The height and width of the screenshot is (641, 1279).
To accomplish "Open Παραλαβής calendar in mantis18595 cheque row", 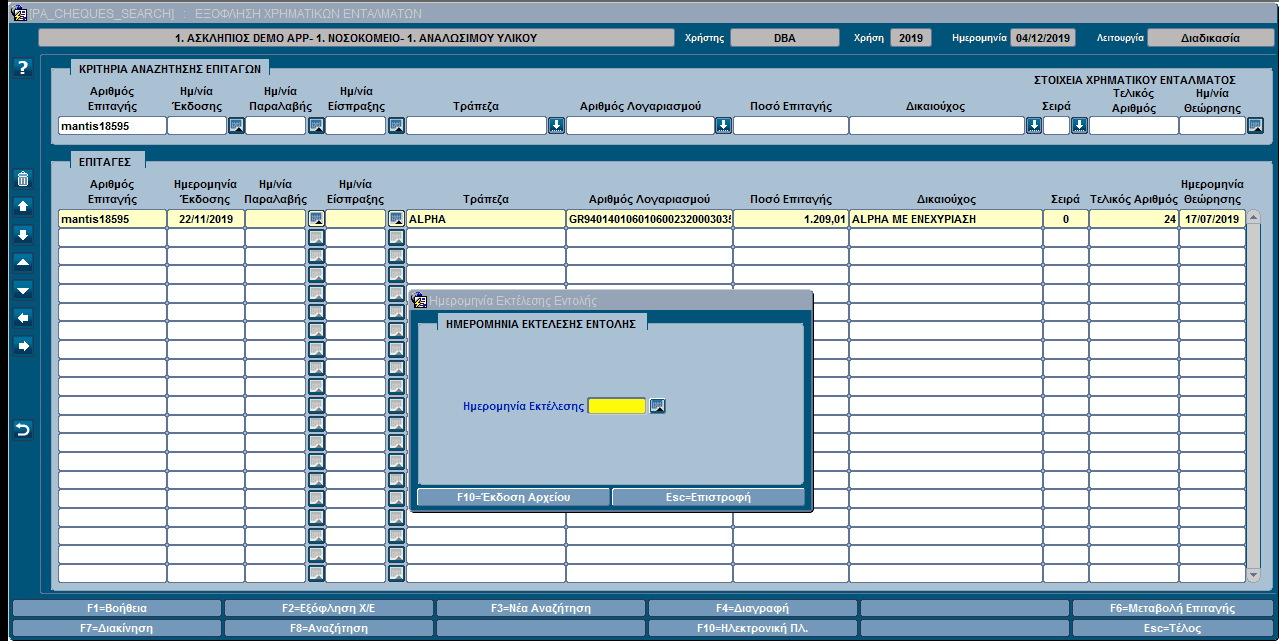I will pos(316,219).
